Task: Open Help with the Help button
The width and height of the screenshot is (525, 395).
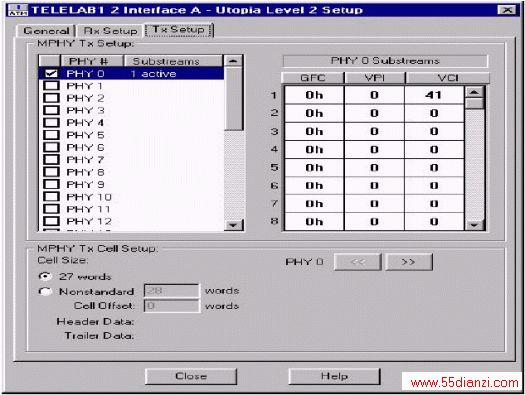Action: [334, 376]
